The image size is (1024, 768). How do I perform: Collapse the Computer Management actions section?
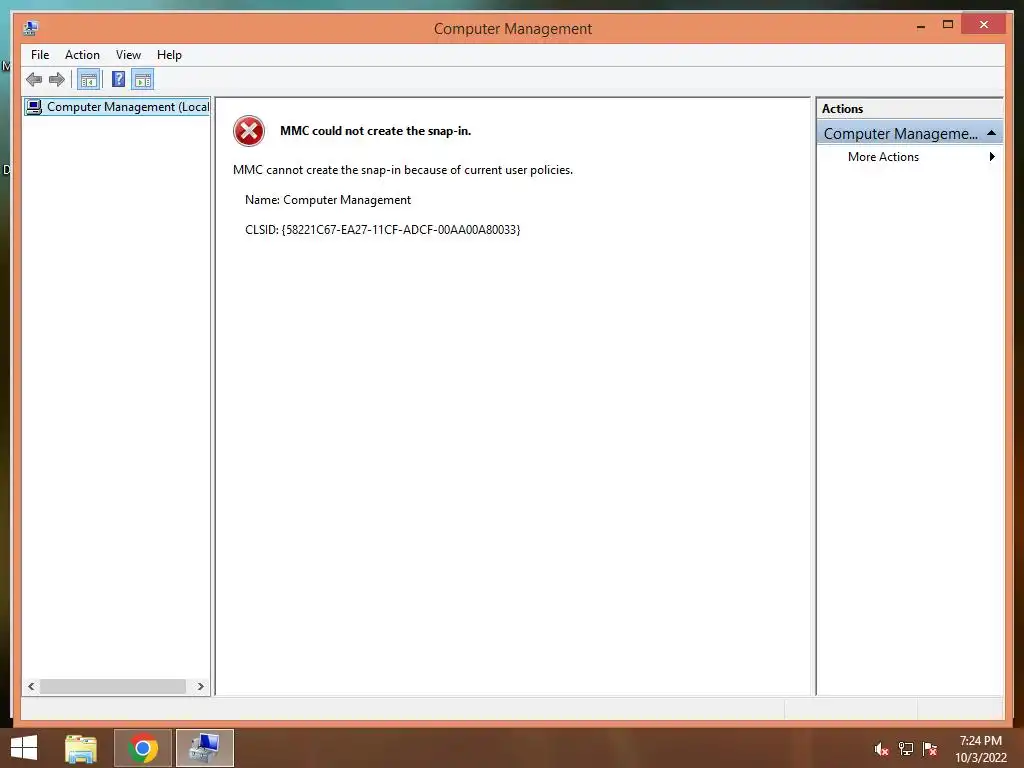[991, 133]
